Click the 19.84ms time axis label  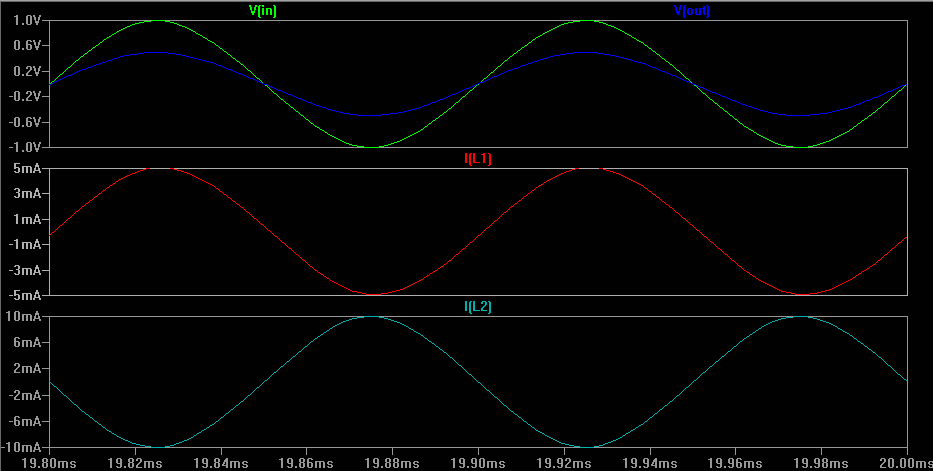pyautogui.click(x=221, y=463)
